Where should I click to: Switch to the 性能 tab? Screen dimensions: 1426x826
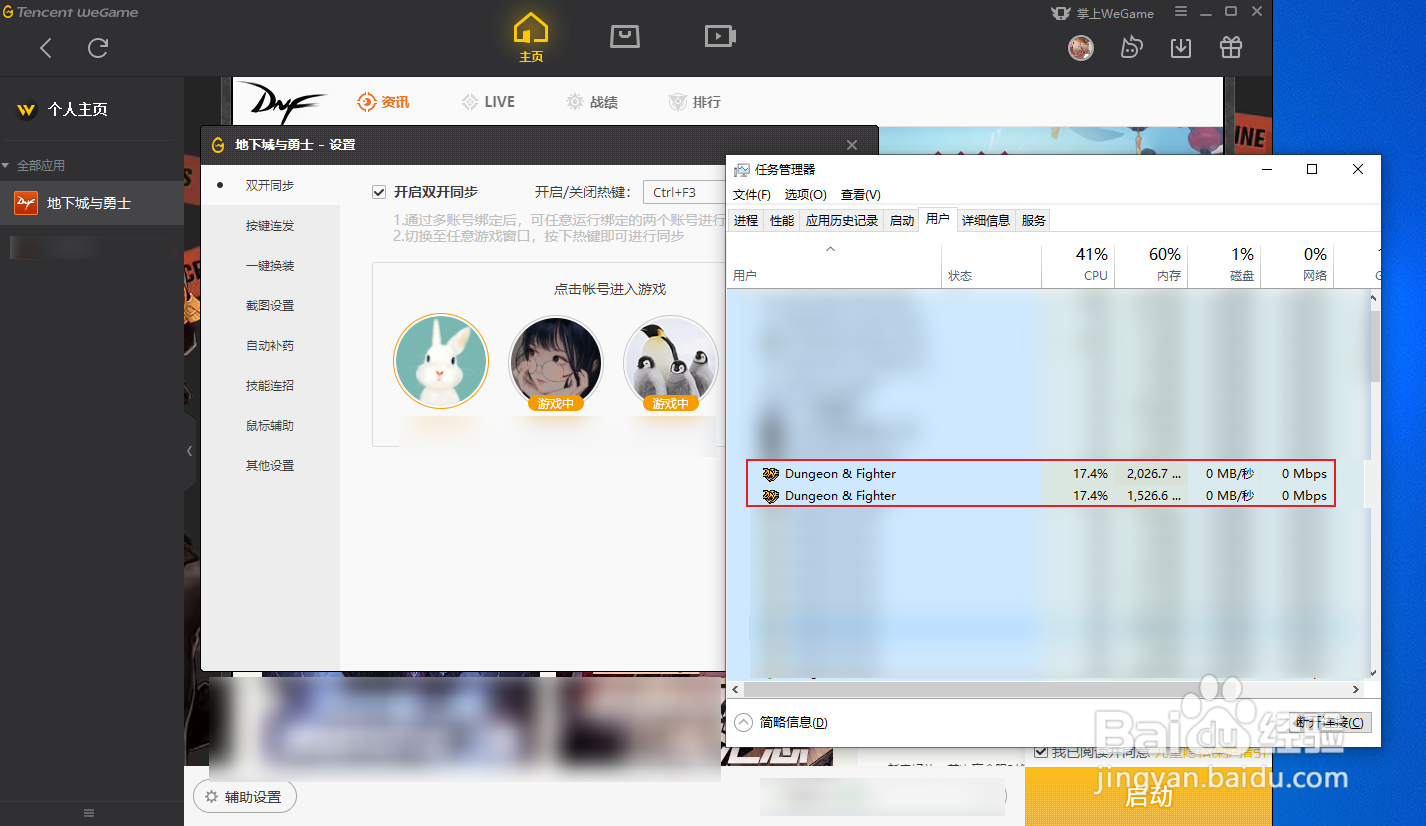(782, 221)
